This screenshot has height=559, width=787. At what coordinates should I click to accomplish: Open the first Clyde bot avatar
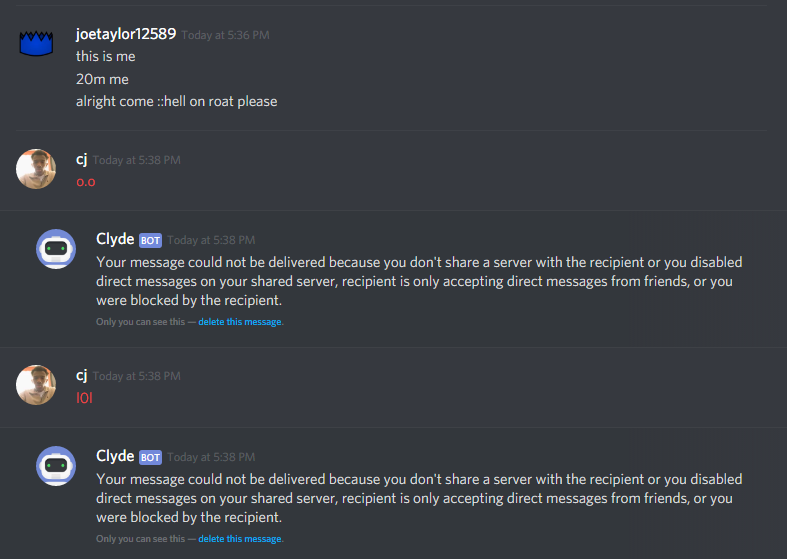point(56,249)
